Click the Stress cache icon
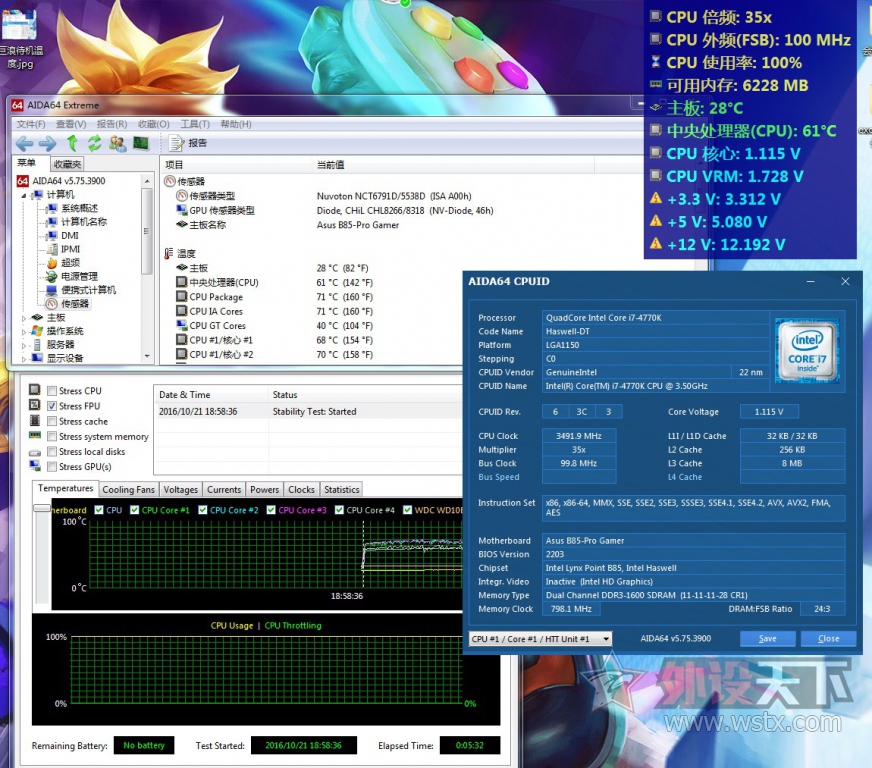Viewport: 872px width, 768px height. tap(35, 420)
